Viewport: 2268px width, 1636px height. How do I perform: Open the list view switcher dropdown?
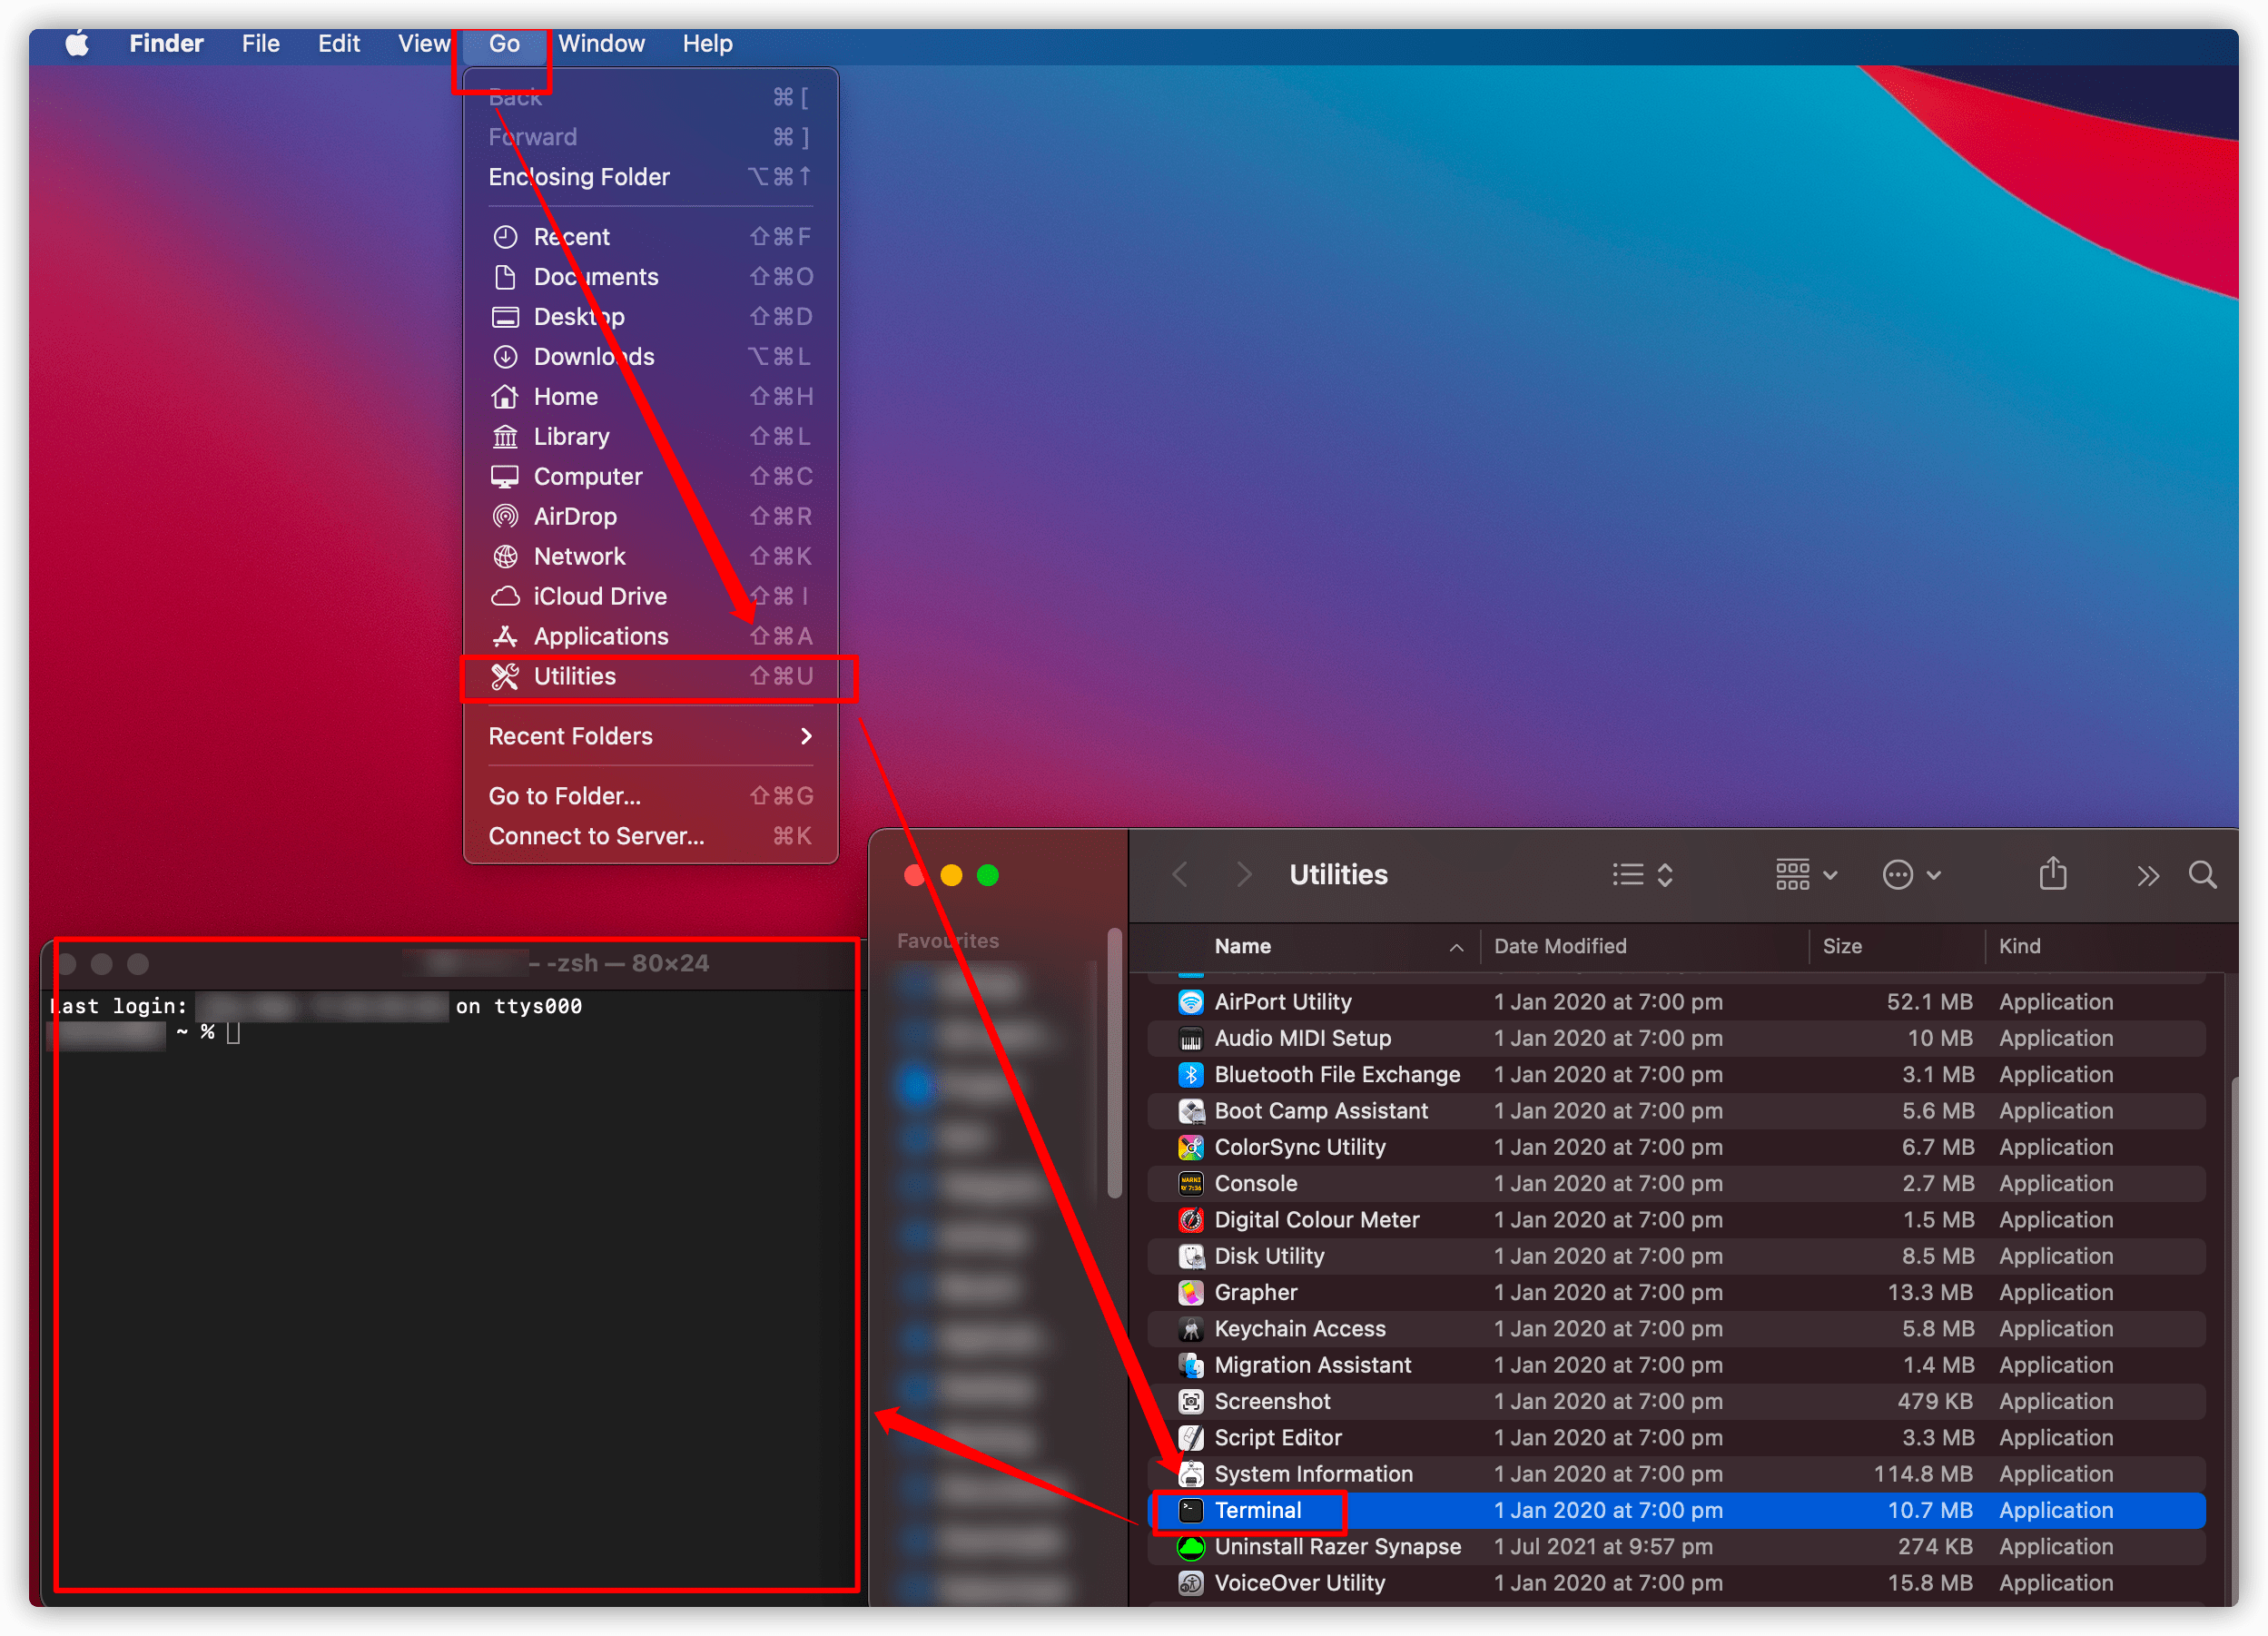pos(1642,875)
